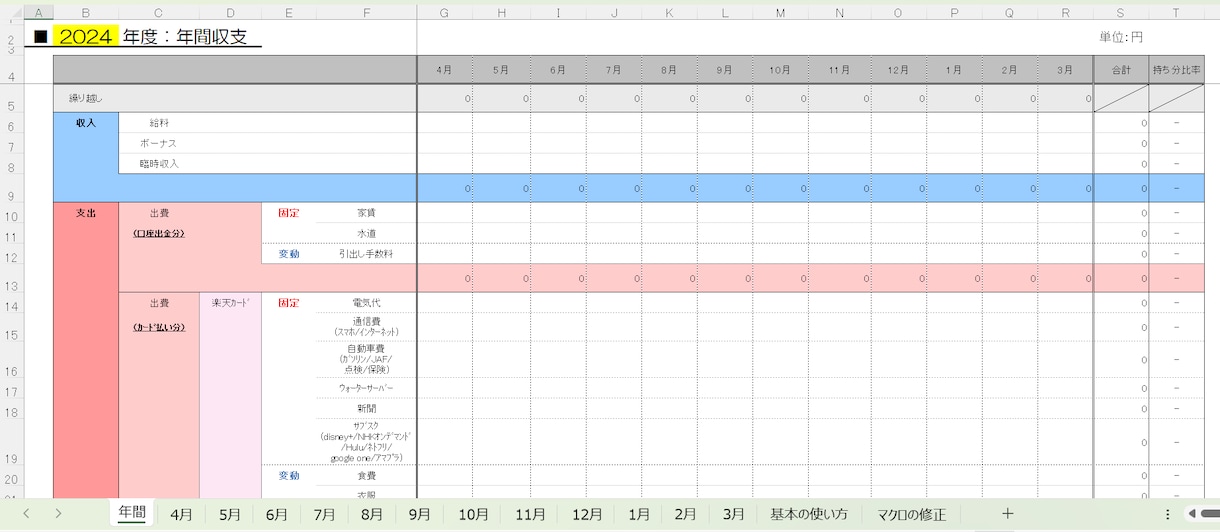The width and height of the screenshot is (1220, 532).
Task: Select the 収入 category cell
Action: coord(85,122)
